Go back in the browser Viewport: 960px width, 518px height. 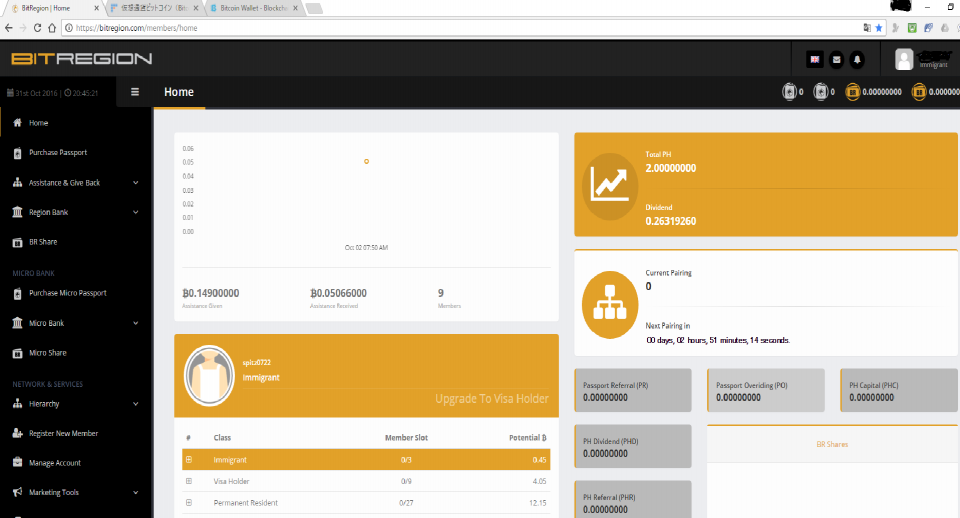(9, 28)
